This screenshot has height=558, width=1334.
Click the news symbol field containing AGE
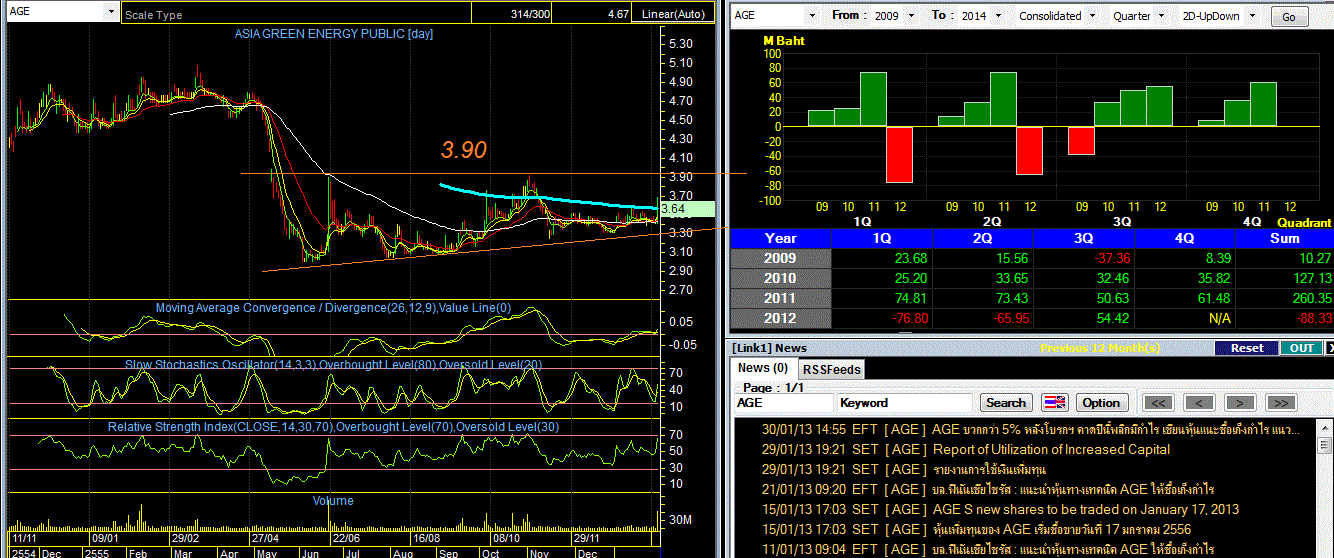pyautogui.click(x=784, y=403)
